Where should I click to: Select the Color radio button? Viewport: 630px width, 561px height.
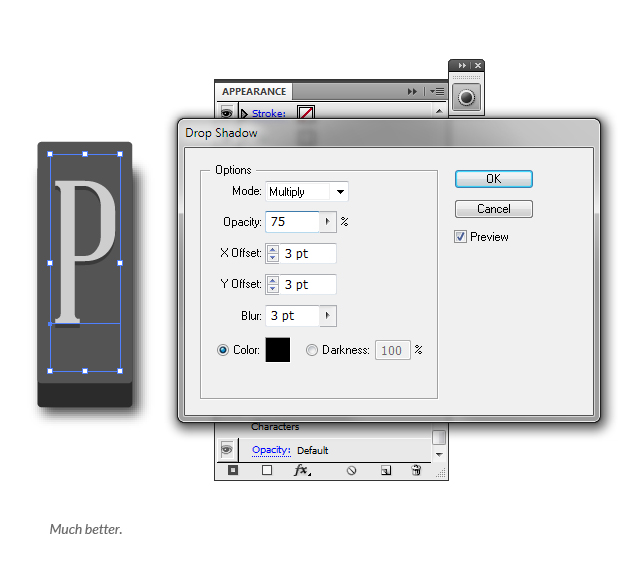[223, 350]
